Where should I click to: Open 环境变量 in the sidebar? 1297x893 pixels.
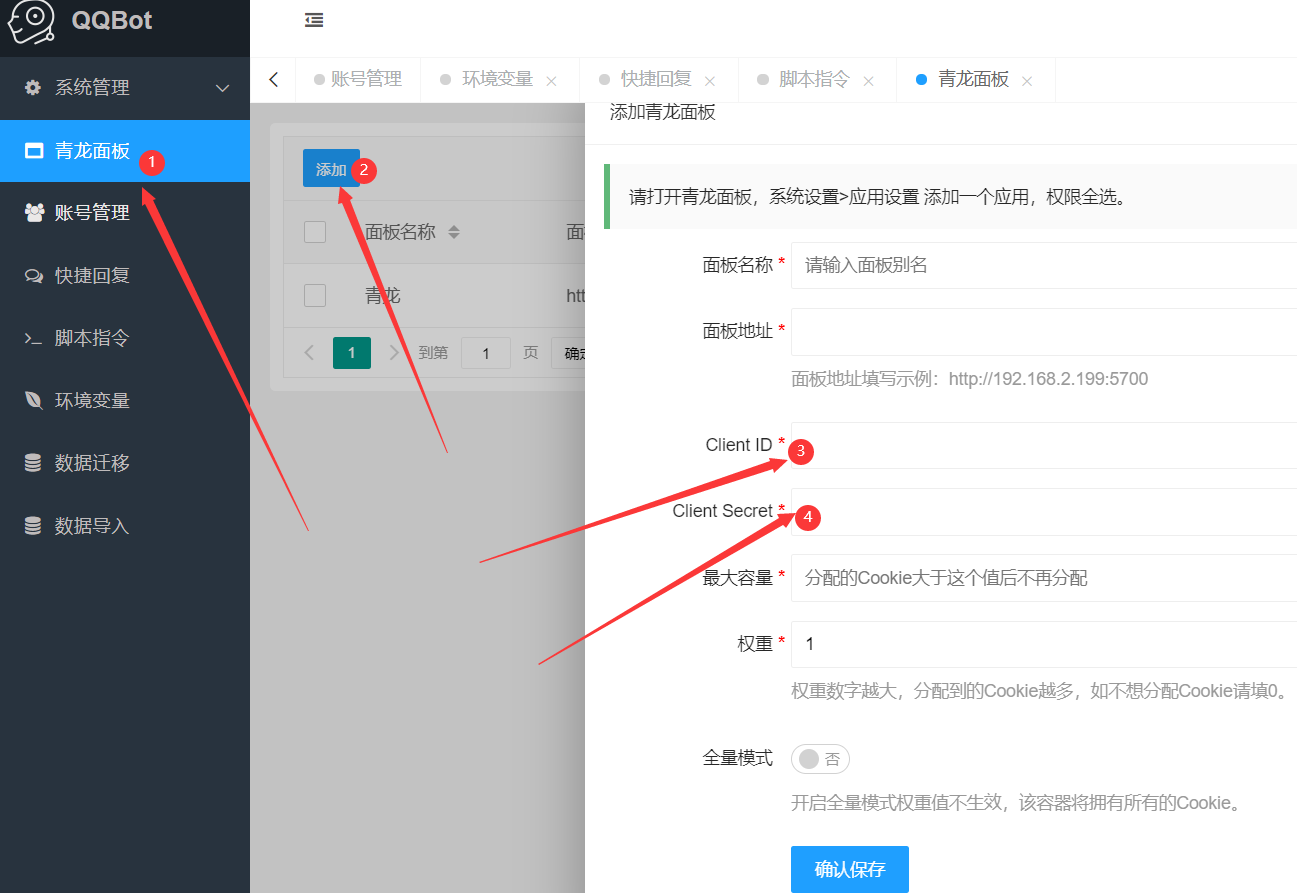125,401
